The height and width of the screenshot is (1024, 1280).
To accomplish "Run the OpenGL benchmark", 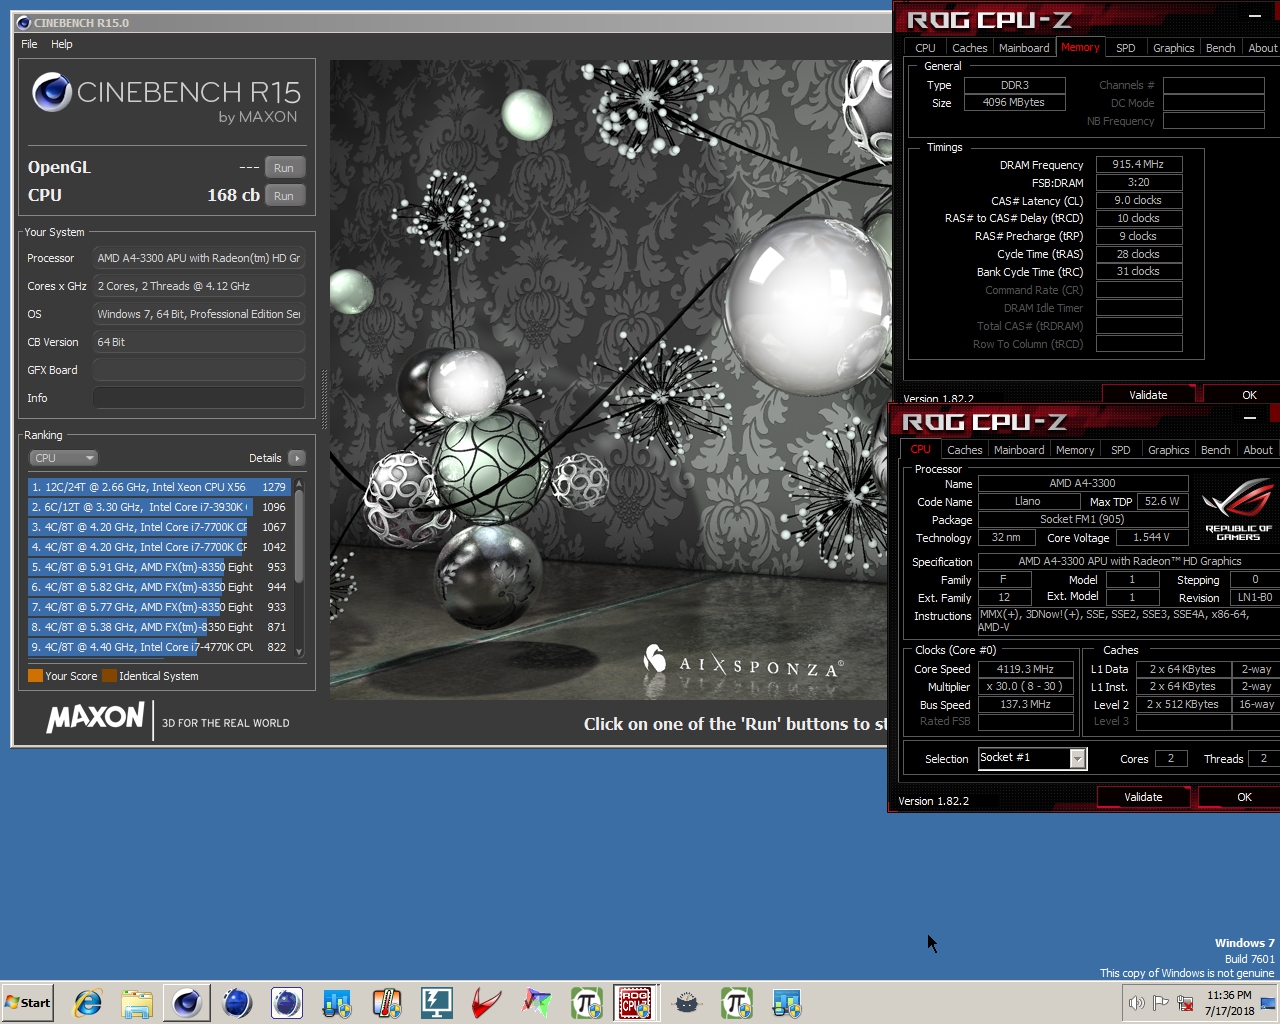I will tap(284, 168).
